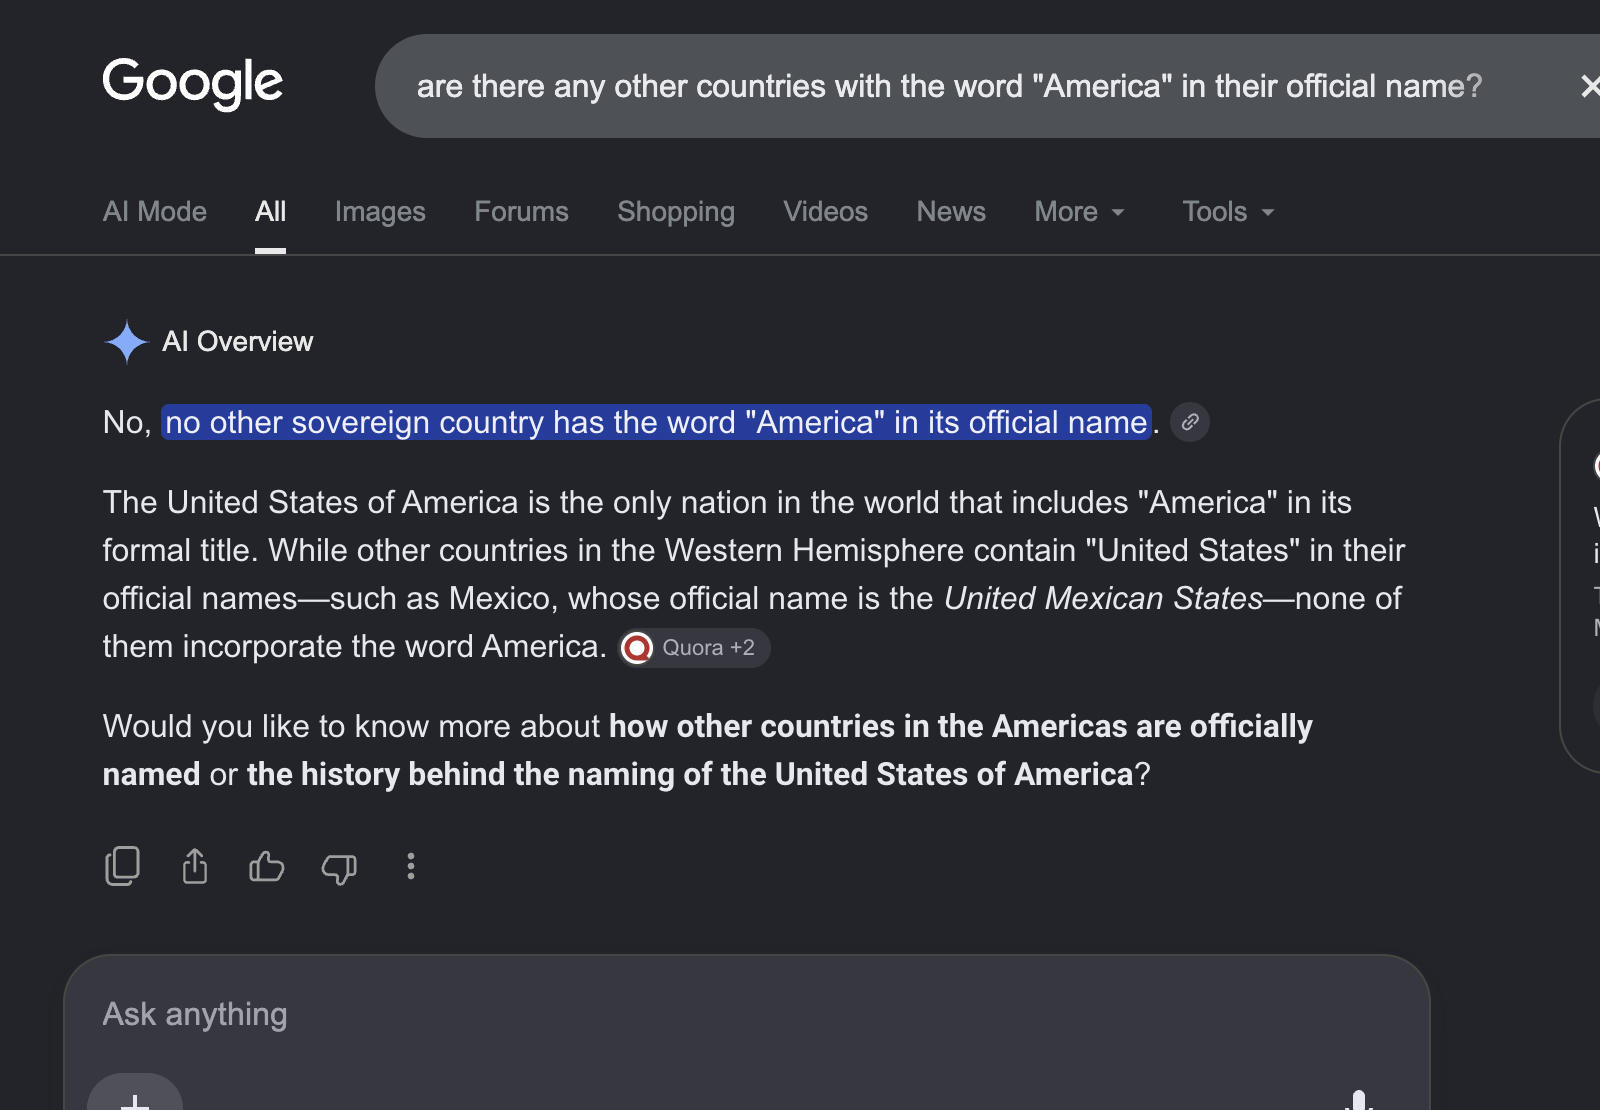Give thumbs up to AI Overview

click(267, 866)
